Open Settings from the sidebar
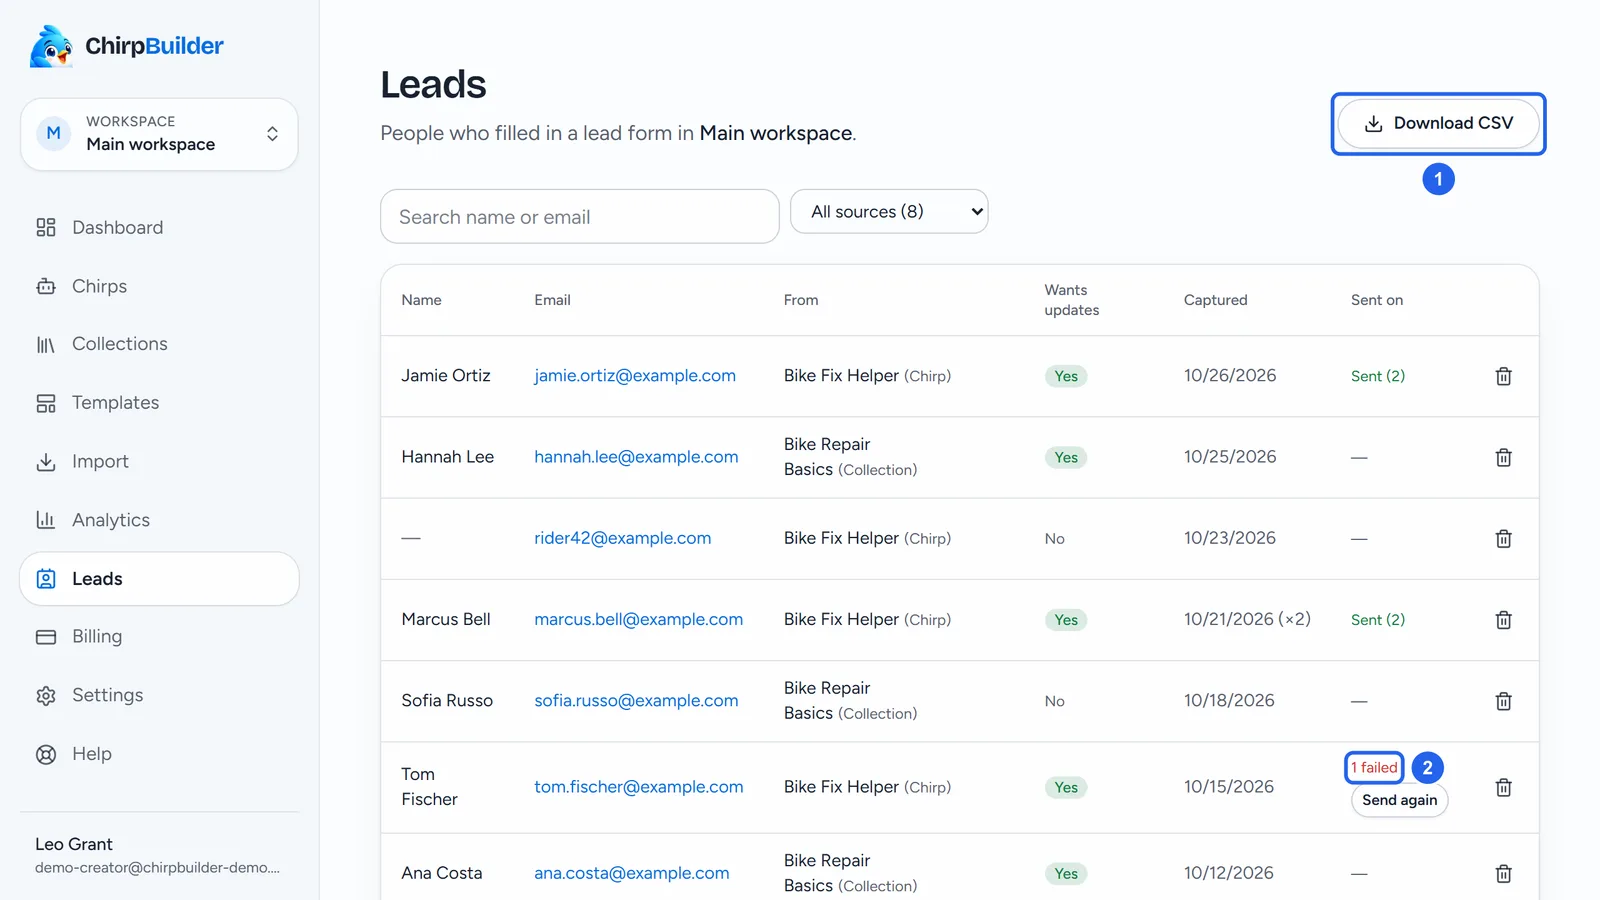The image size is (1600, 900). (159, 695)
